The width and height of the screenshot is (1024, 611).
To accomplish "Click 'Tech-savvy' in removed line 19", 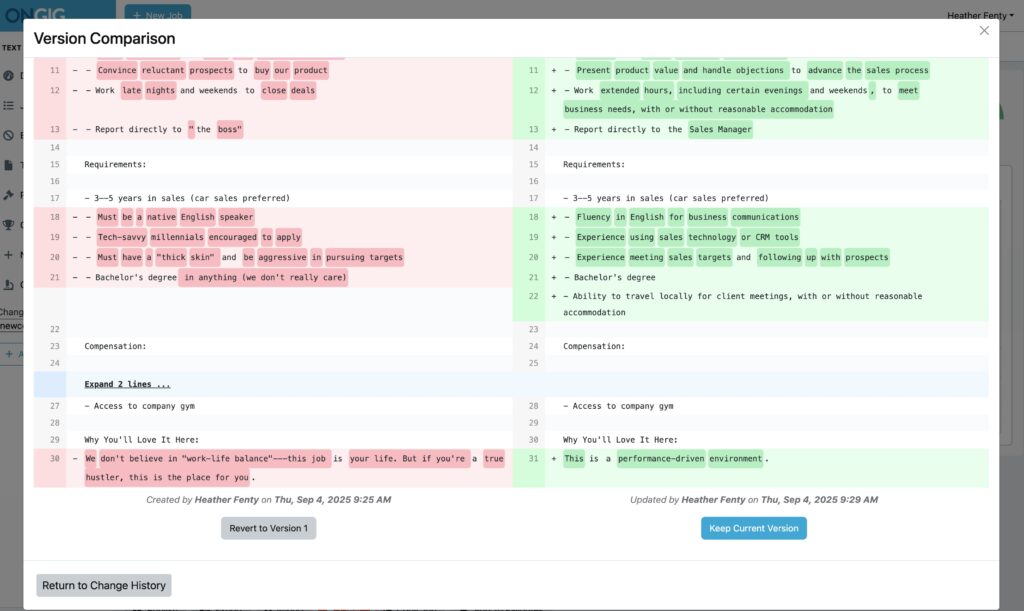I will click(x=121, y=238).
